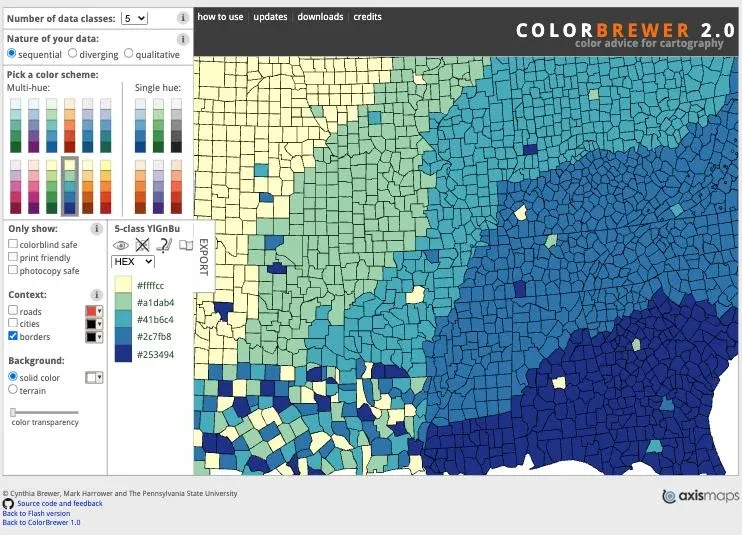742x535 pixels.
Task: Open the solid background color dropdown
Action: tap(94, 377)
